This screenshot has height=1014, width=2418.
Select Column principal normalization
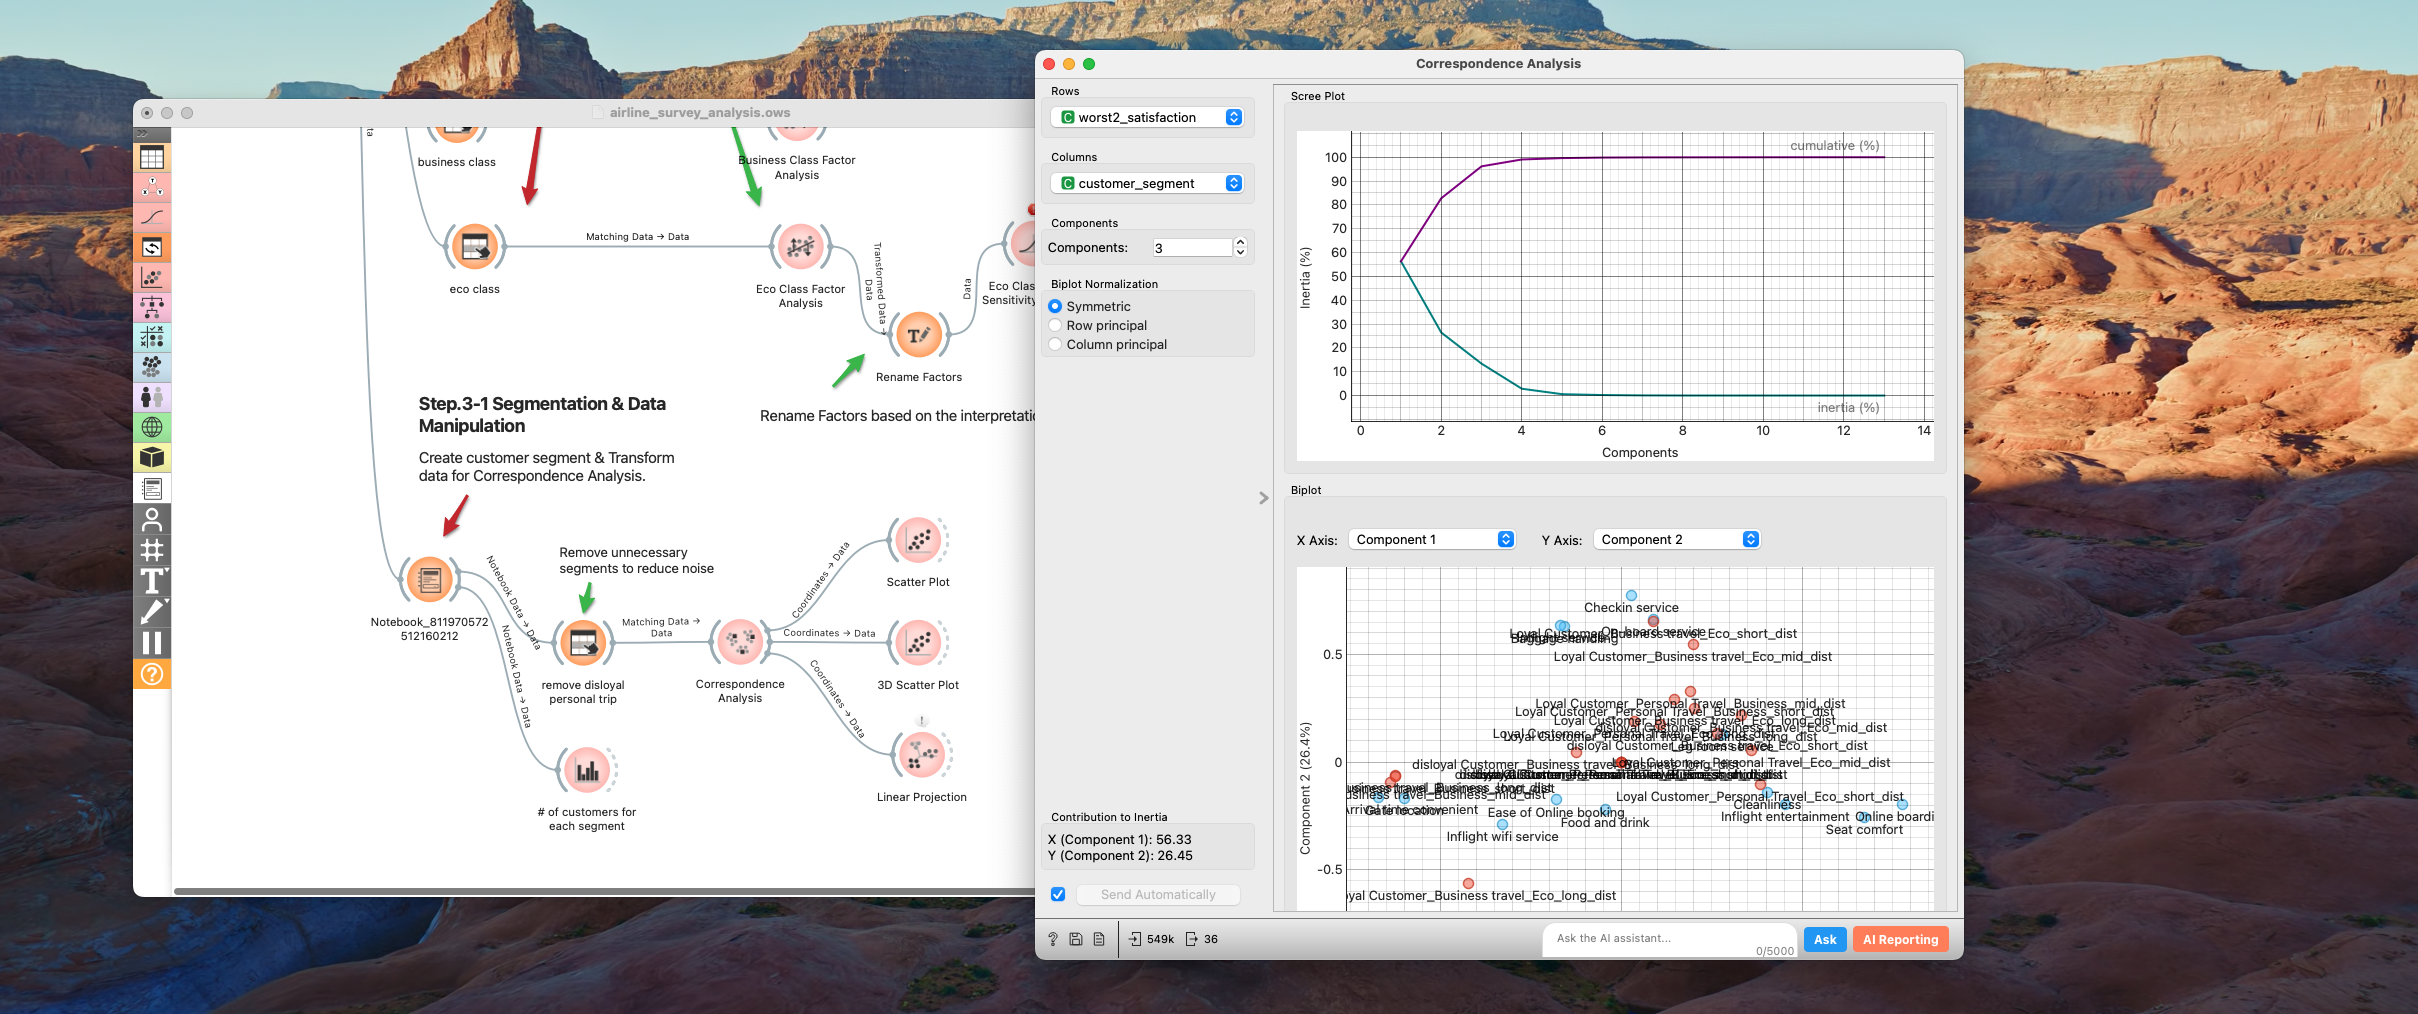tap(1055, 345)
